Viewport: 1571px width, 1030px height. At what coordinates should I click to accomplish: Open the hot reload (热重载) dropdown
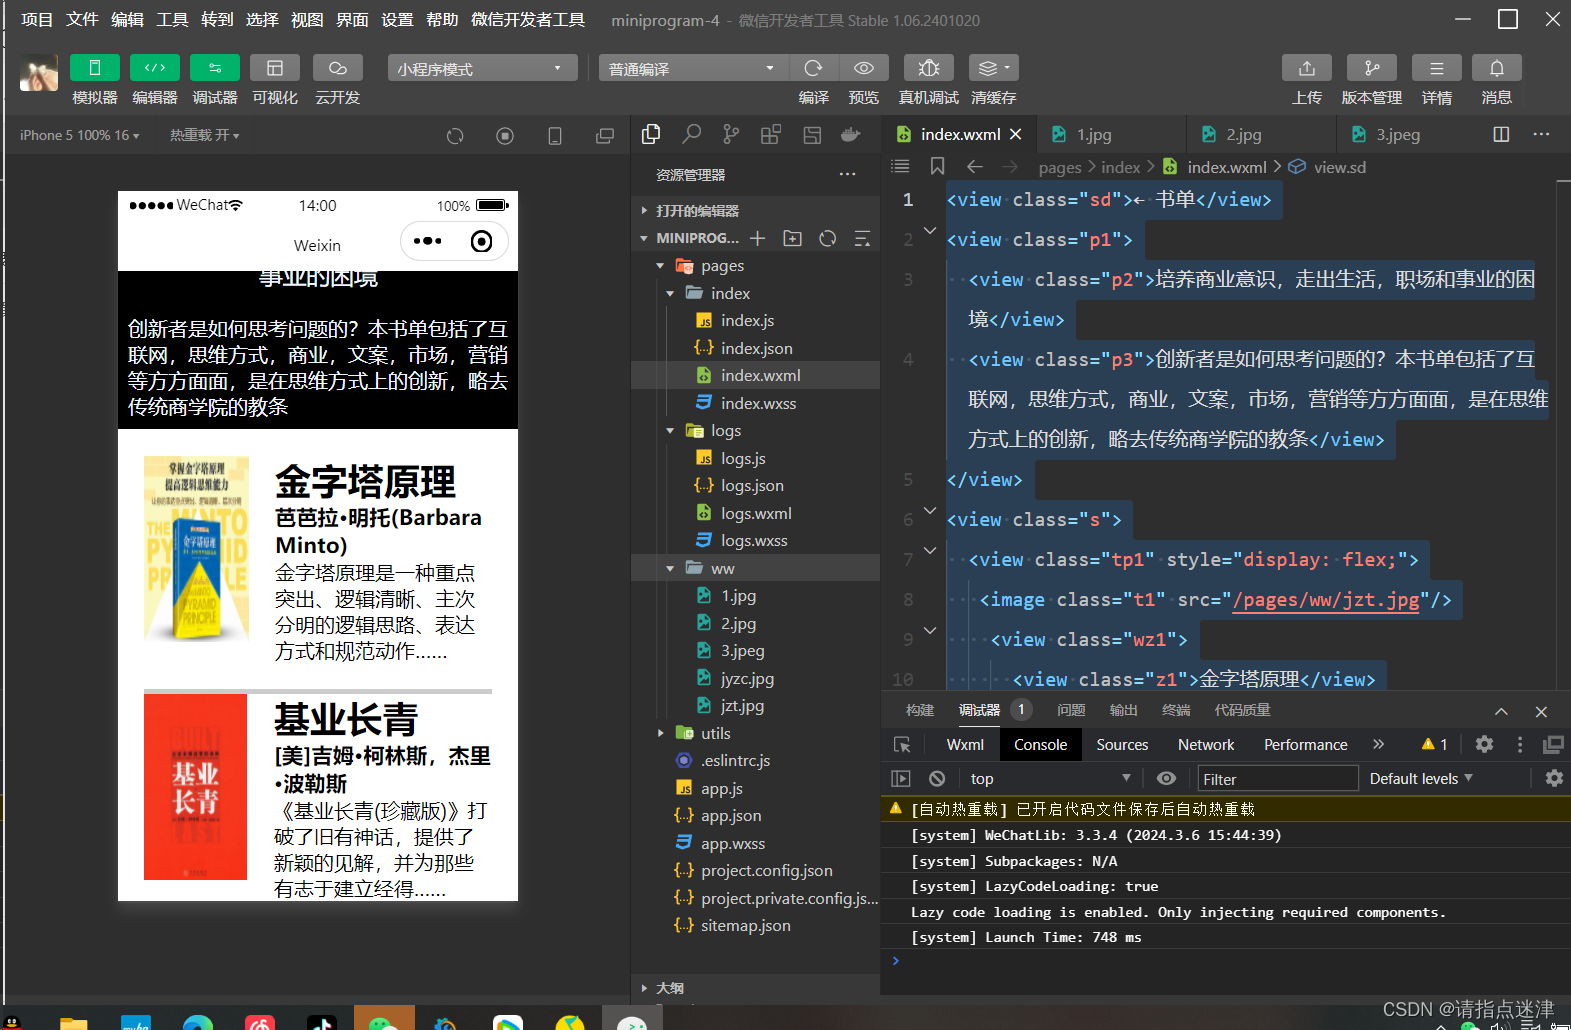(205, 135)
